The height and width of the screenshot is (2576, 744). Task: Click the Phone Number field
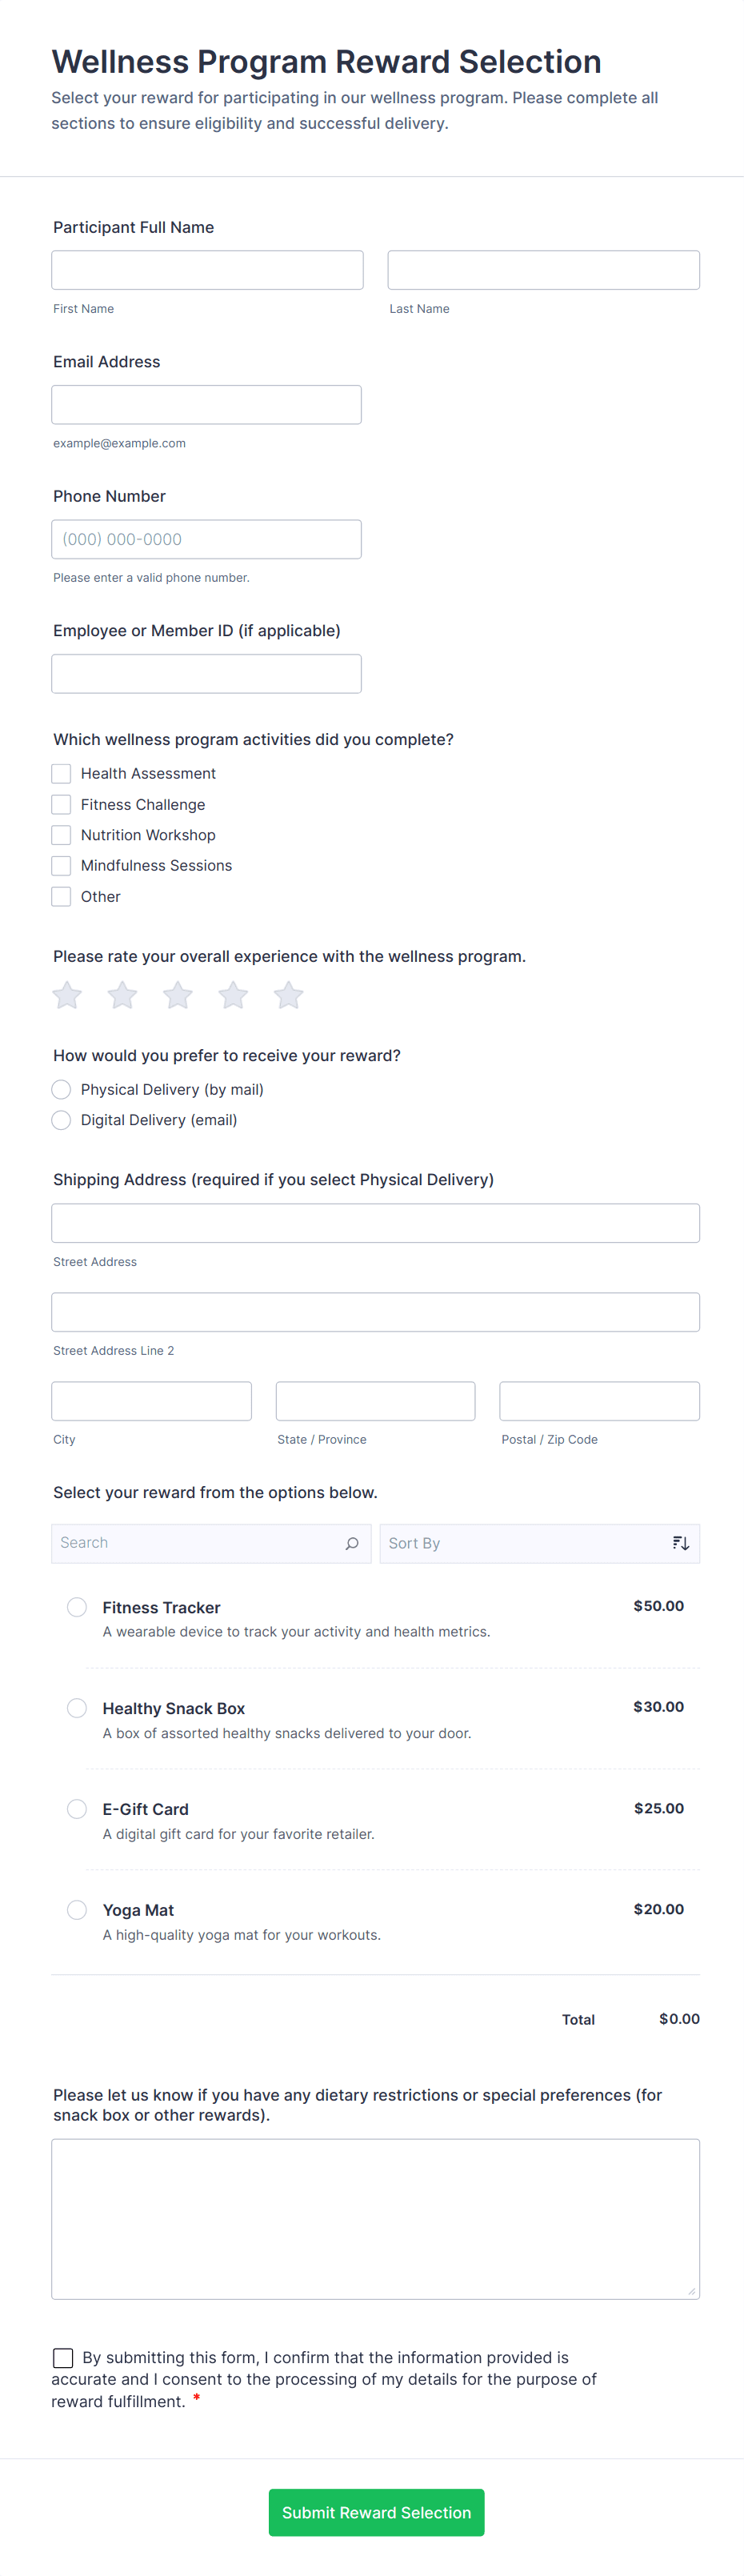pyautogui.click(x=206, y=539)
